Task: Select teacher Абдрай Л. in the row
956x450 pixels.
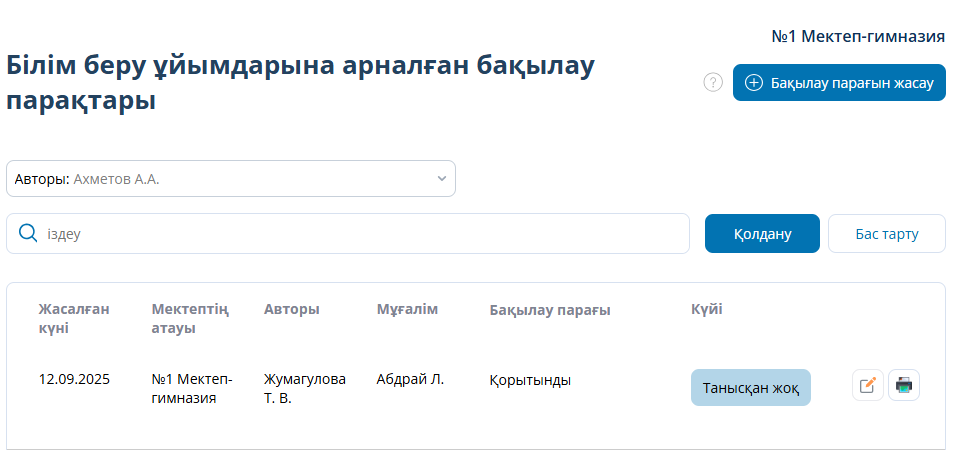Action: 410,379
